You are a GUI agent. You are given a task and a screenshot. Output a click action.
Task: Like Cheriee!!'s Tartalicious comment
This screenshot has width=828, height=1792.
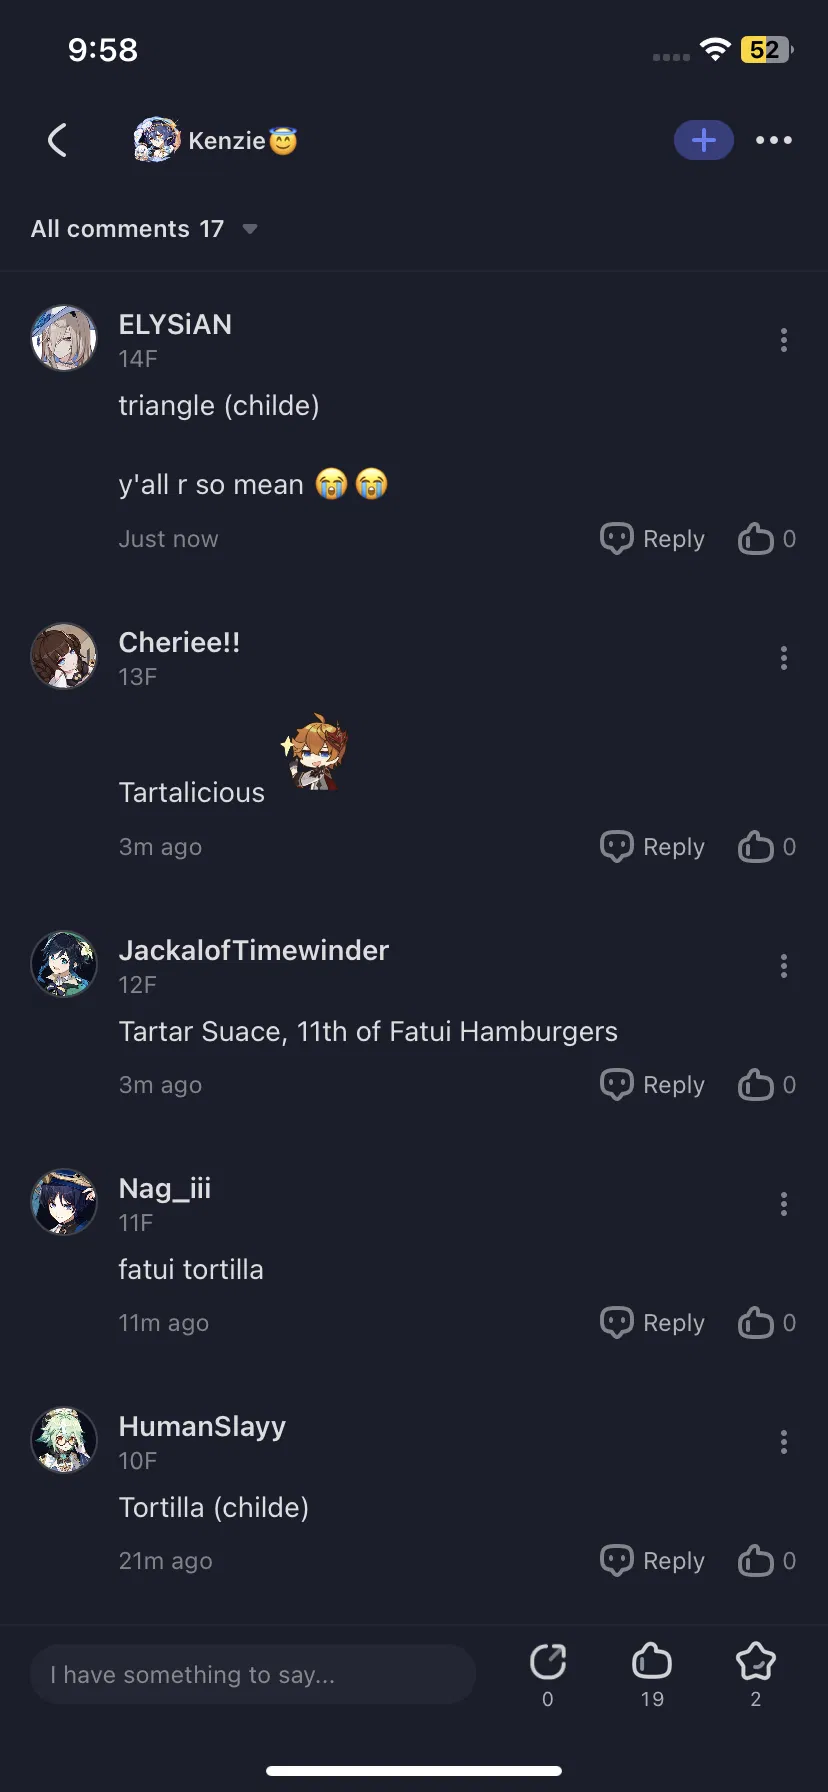pos(757,847)
